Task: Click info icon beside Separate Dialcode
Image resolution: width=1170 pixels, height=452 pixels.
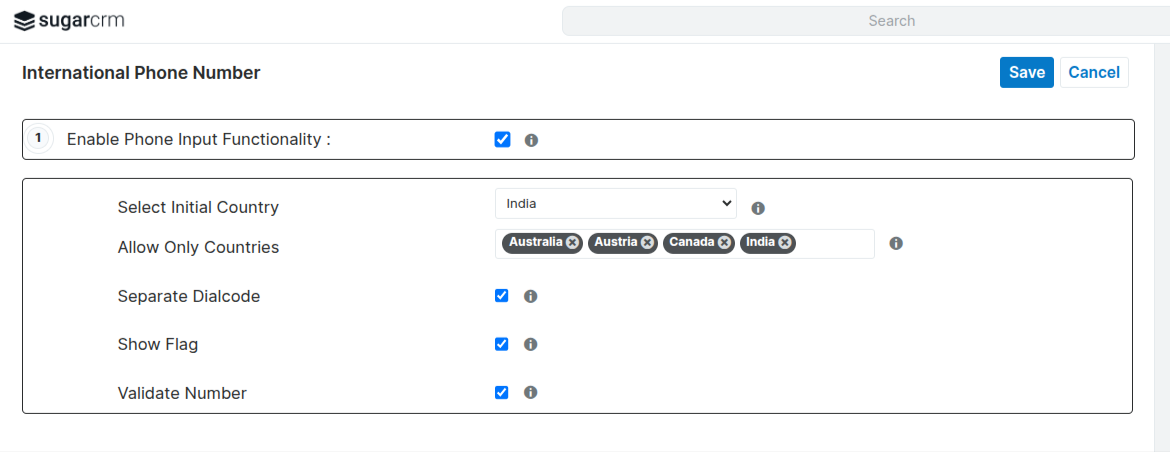Action: (531, 296)
